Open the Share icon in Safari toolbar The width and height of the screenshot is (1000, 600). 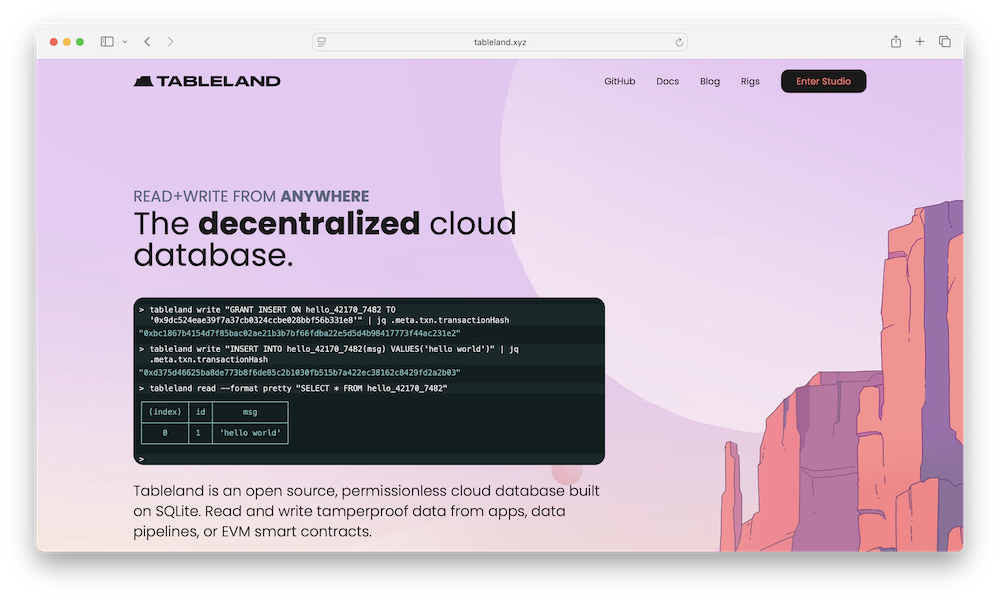pyautogui.click(x=896, y=42)
